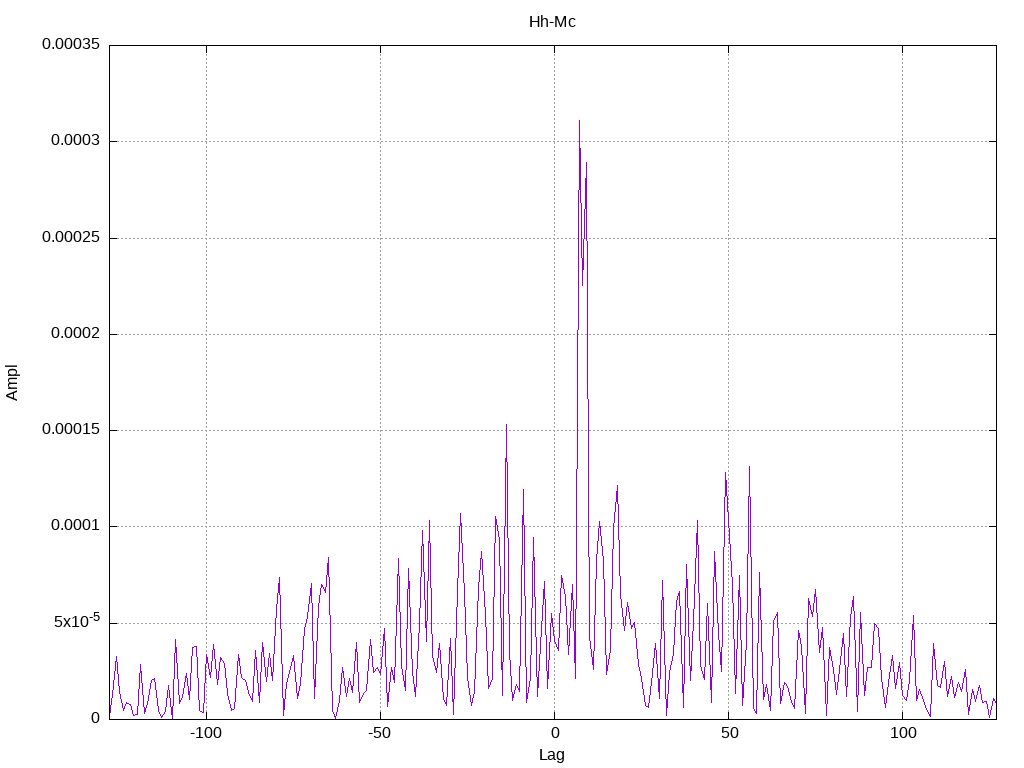Image resolution: width=1024 pixels, height=768 pixels.
Task: Click the plot title "Hh-Mc"
Action: click(x=552, y=22)
